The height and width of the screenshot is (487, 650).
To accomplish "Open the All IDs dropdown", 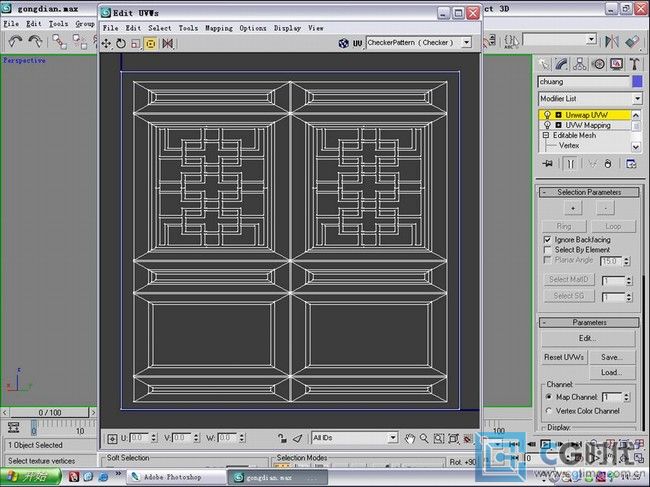I will click(393, 438).
